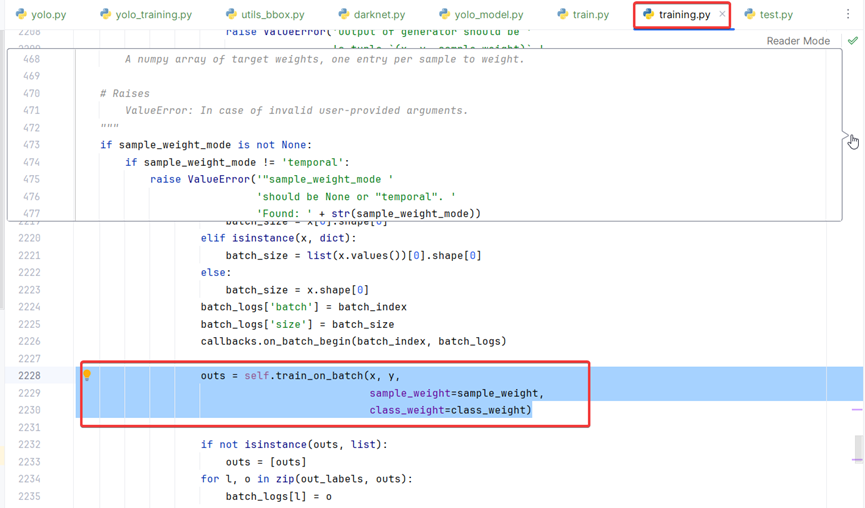Click "batch_logs['size'] = batch_size" line

[x=297, y=324]
